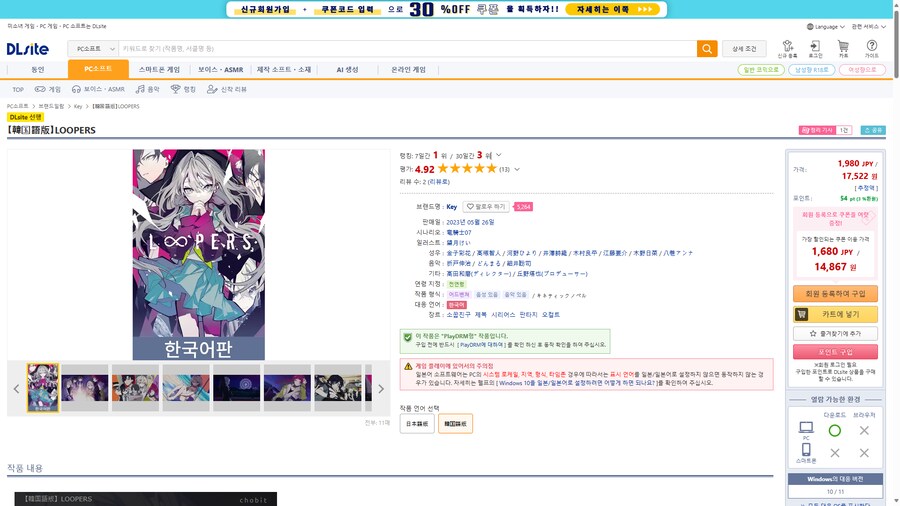
Task: Click the 자세히는 이쪽 banner button
Action: (x=612, y=9)
